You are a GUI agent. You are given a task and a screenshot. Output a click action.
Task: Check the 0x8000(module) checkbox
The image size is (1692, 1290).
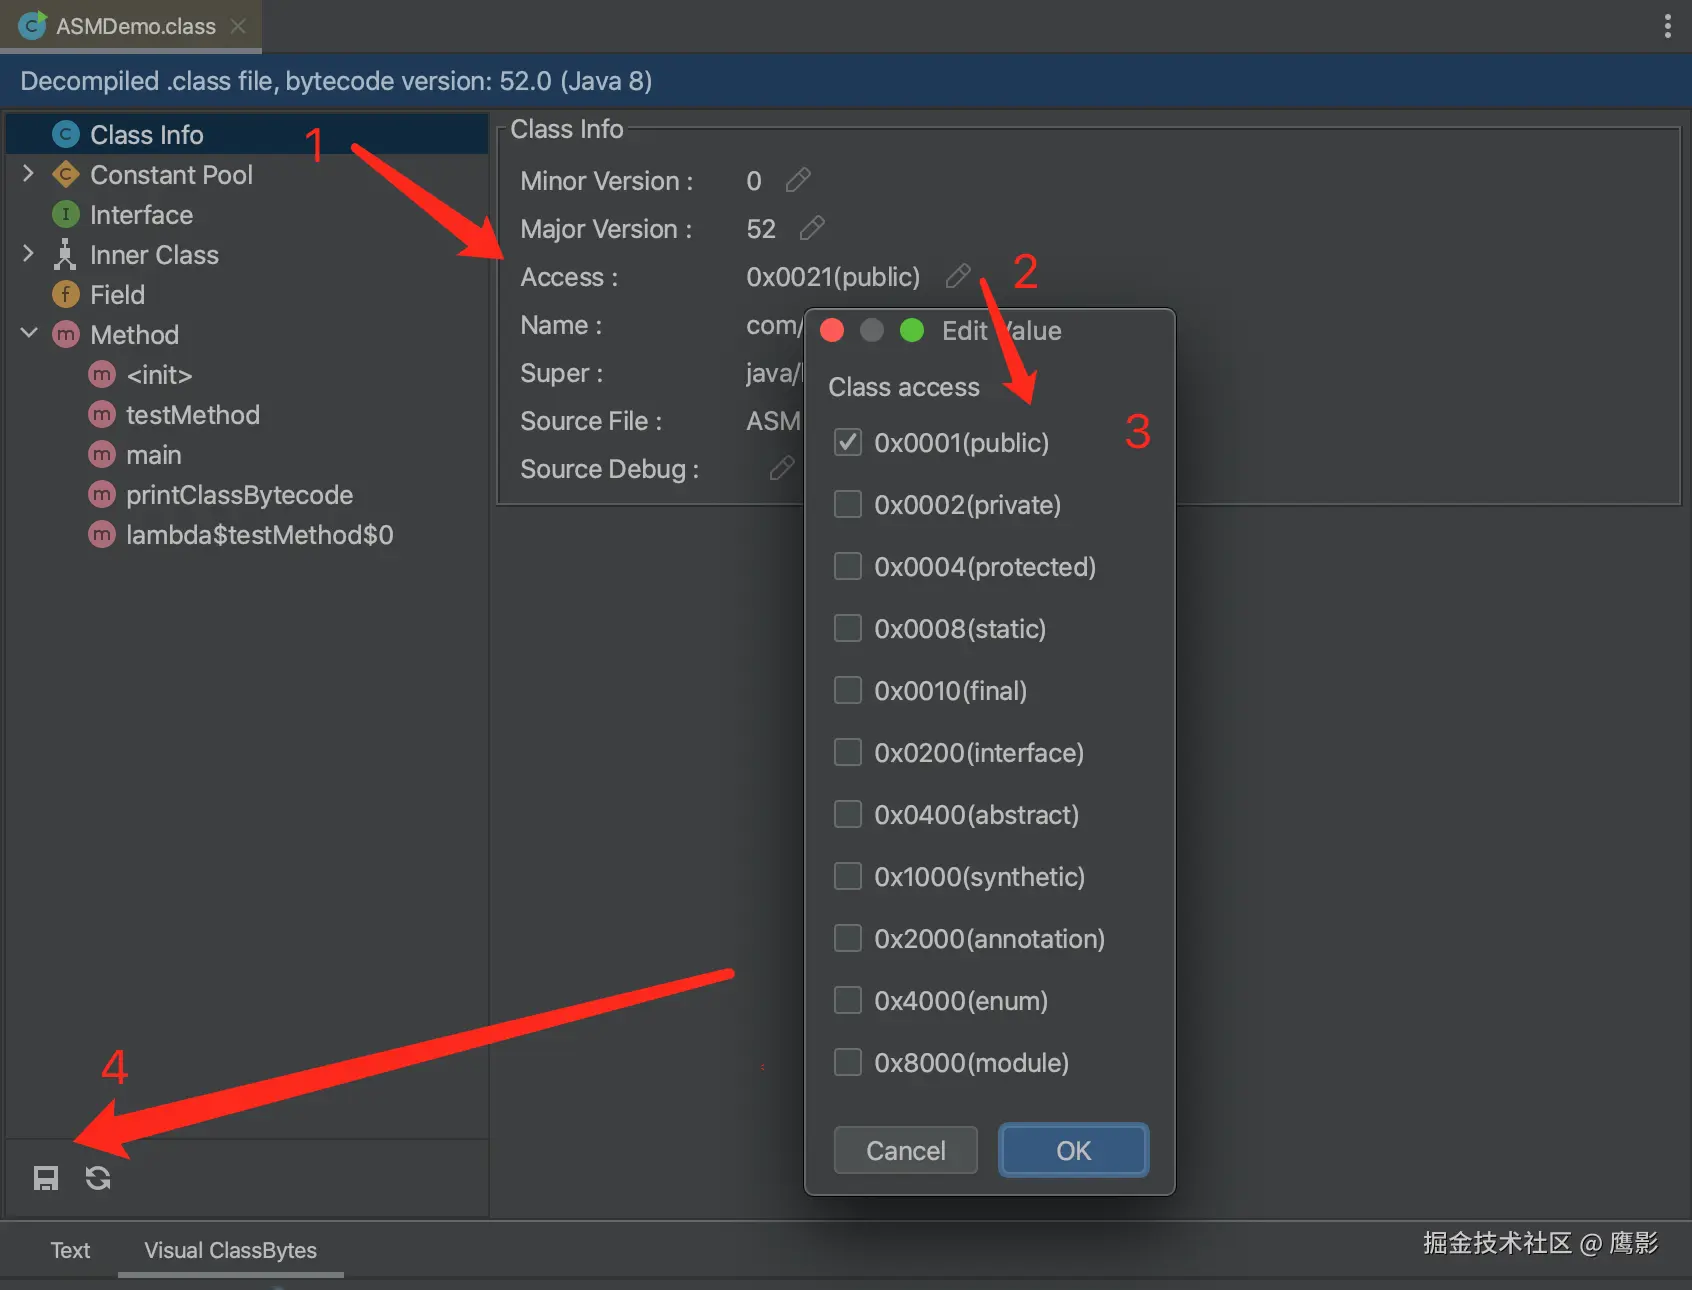848,1062
